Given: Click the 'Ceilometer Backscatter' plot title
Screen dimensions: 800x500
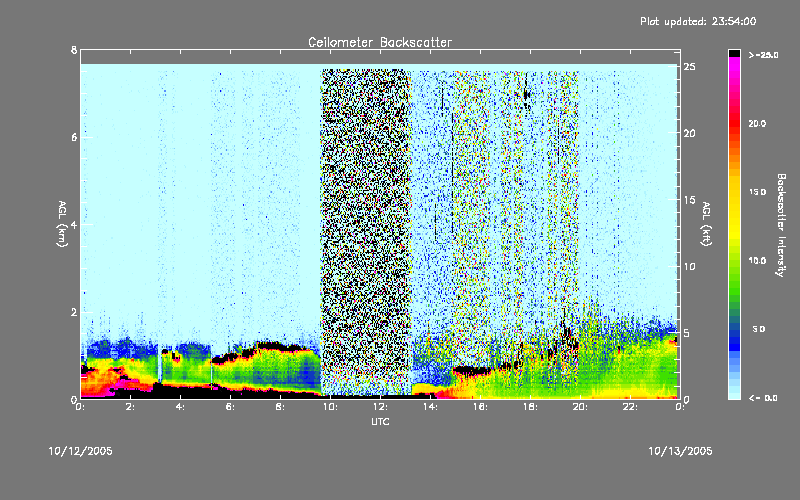Looking at the screenshot, I should click(380, 42).
